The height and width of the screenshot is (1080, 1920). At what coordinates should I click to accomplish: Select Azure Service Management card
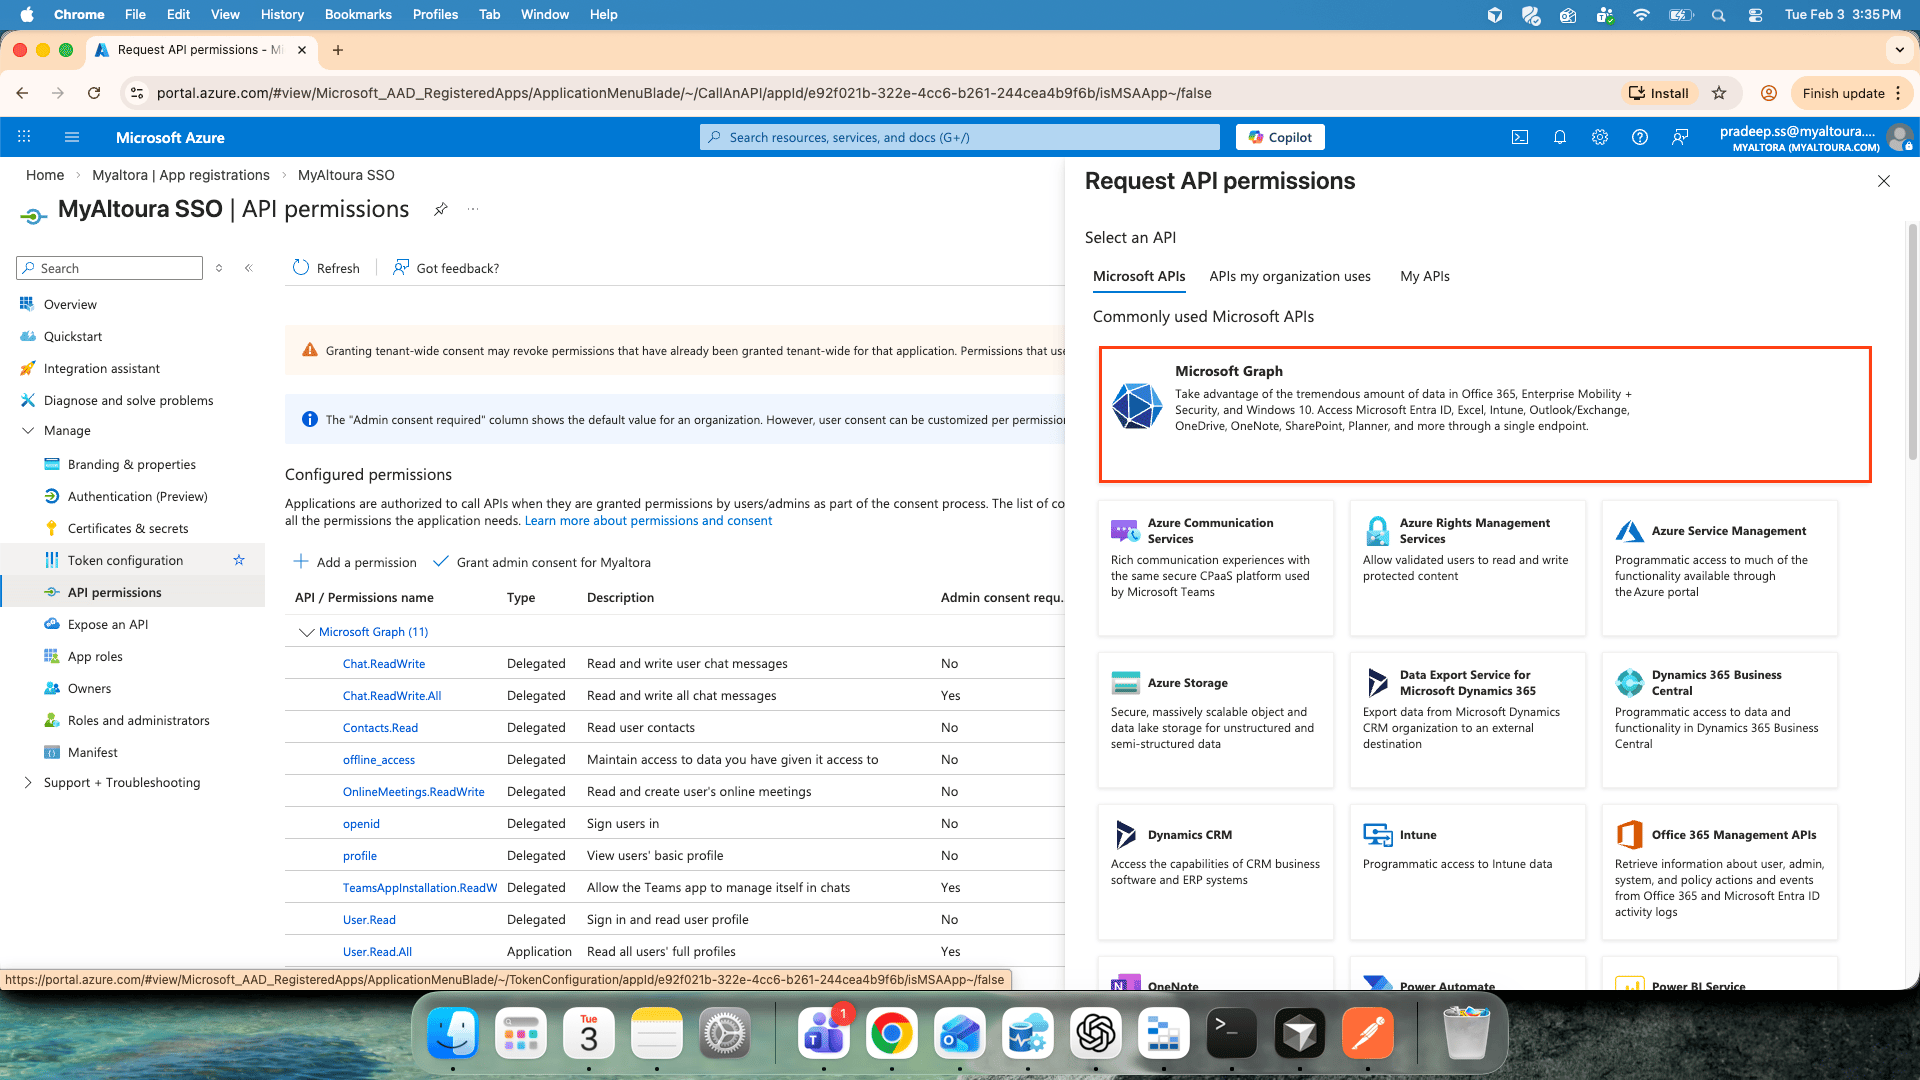pos(1719,568)
